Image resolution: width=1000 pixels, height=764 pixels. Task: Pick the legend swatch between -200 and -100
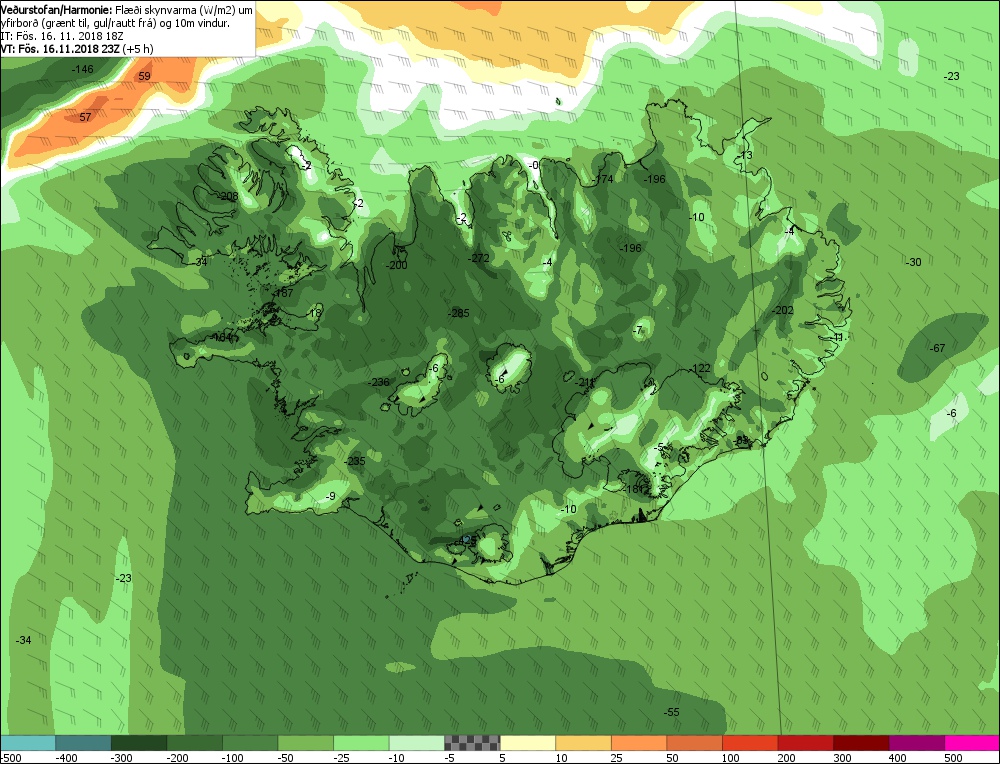195,743
